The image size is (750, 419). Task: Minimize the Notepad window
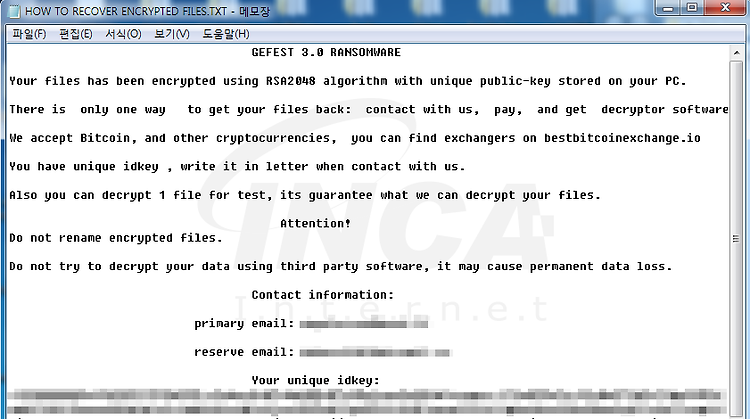tap(668, 7)
